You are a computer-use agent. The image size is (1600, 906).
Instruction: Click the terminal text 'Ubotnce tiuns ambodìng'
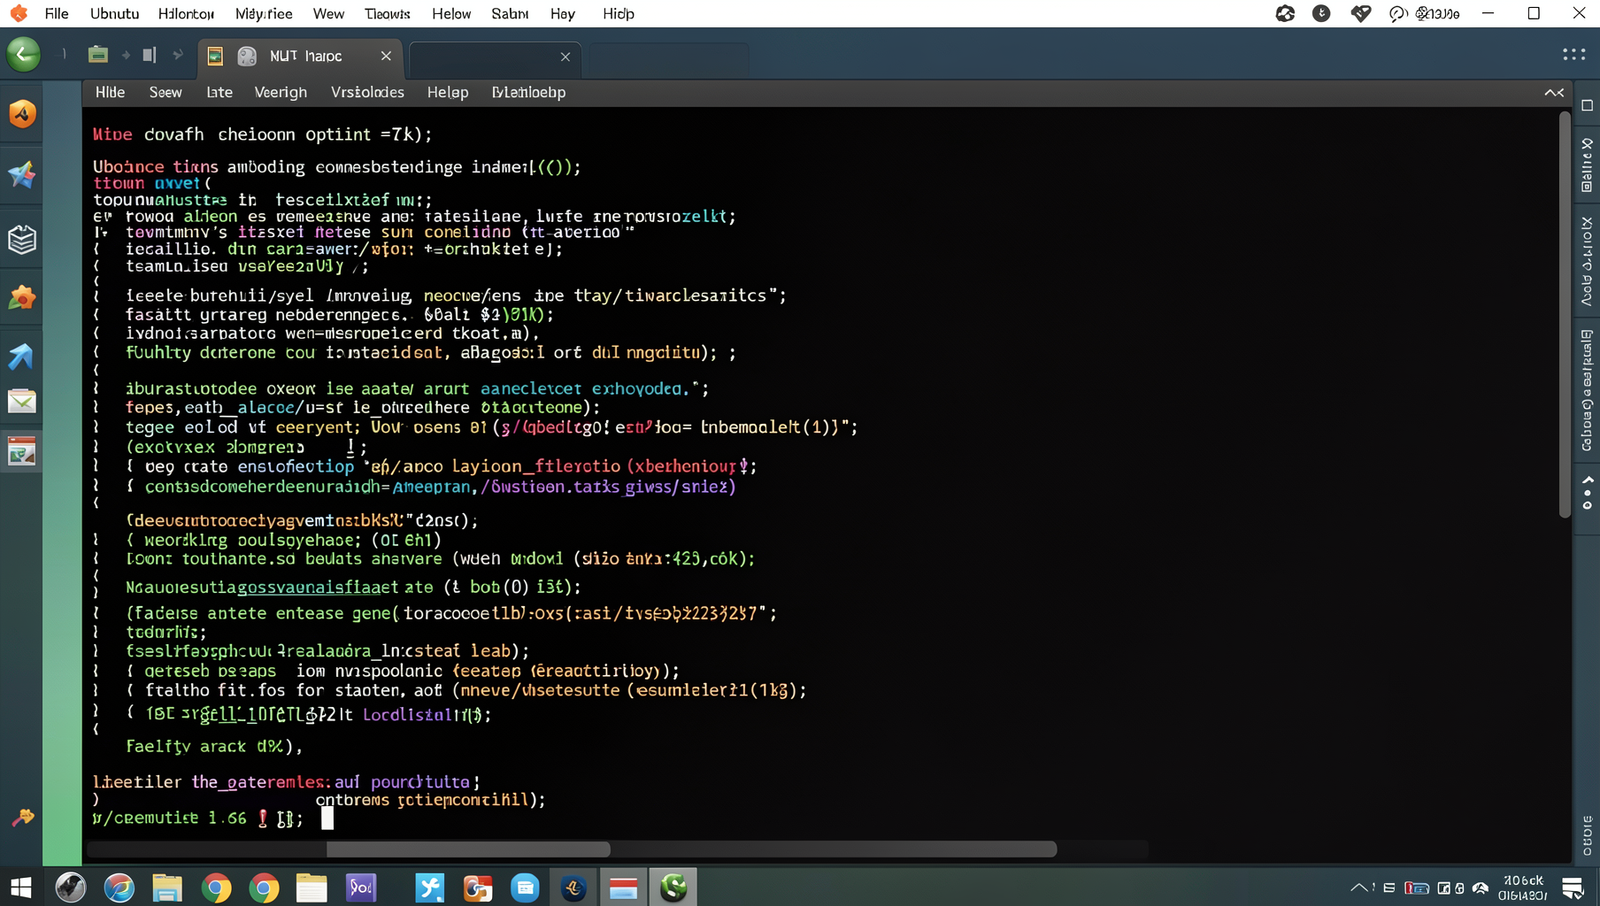click(199, 167)
